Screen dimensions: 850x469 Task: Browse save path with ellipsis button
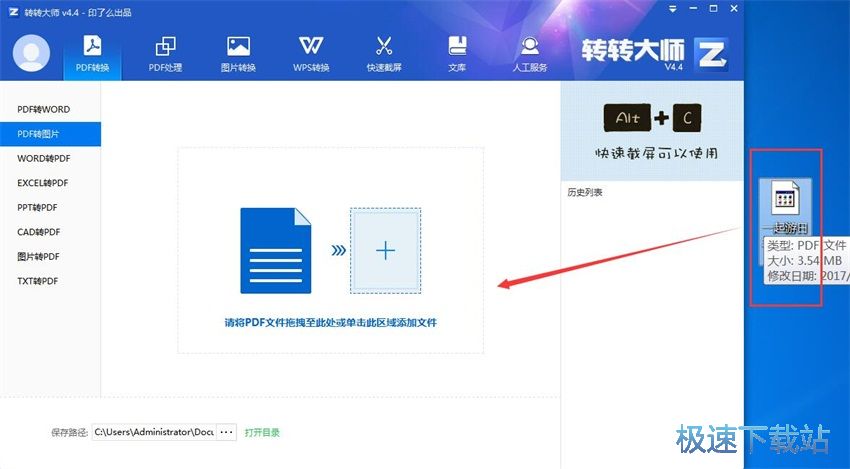[227, 432]
